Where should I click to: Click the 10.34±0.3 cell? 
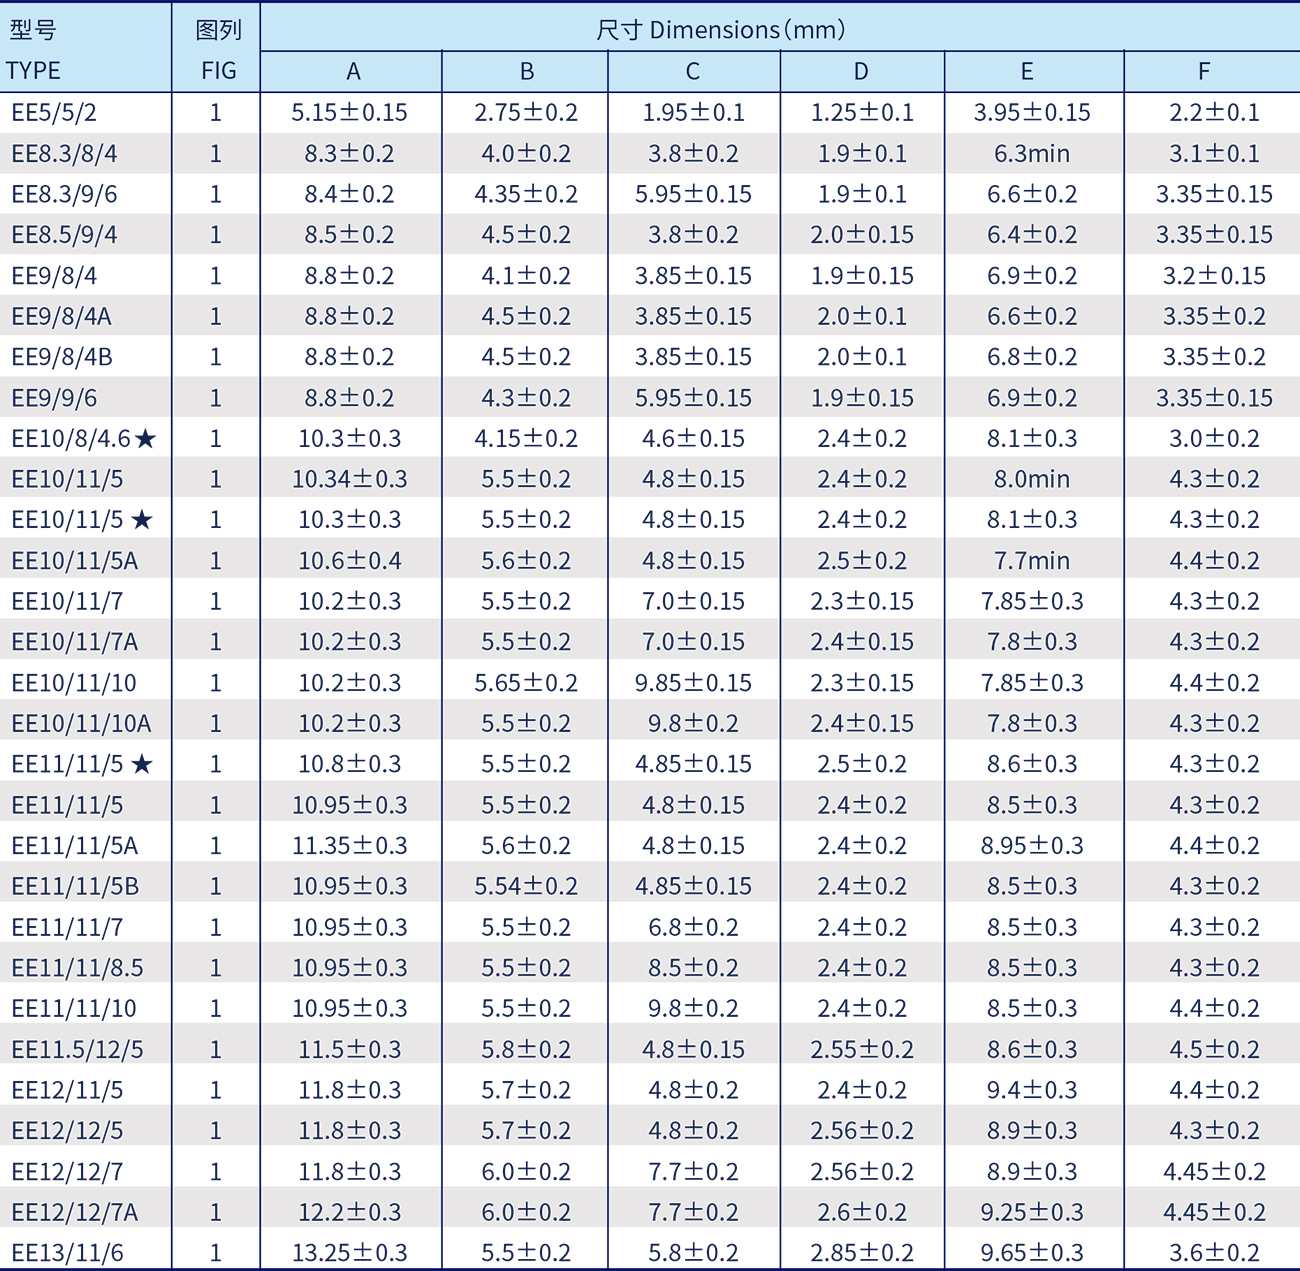[350, 479]
